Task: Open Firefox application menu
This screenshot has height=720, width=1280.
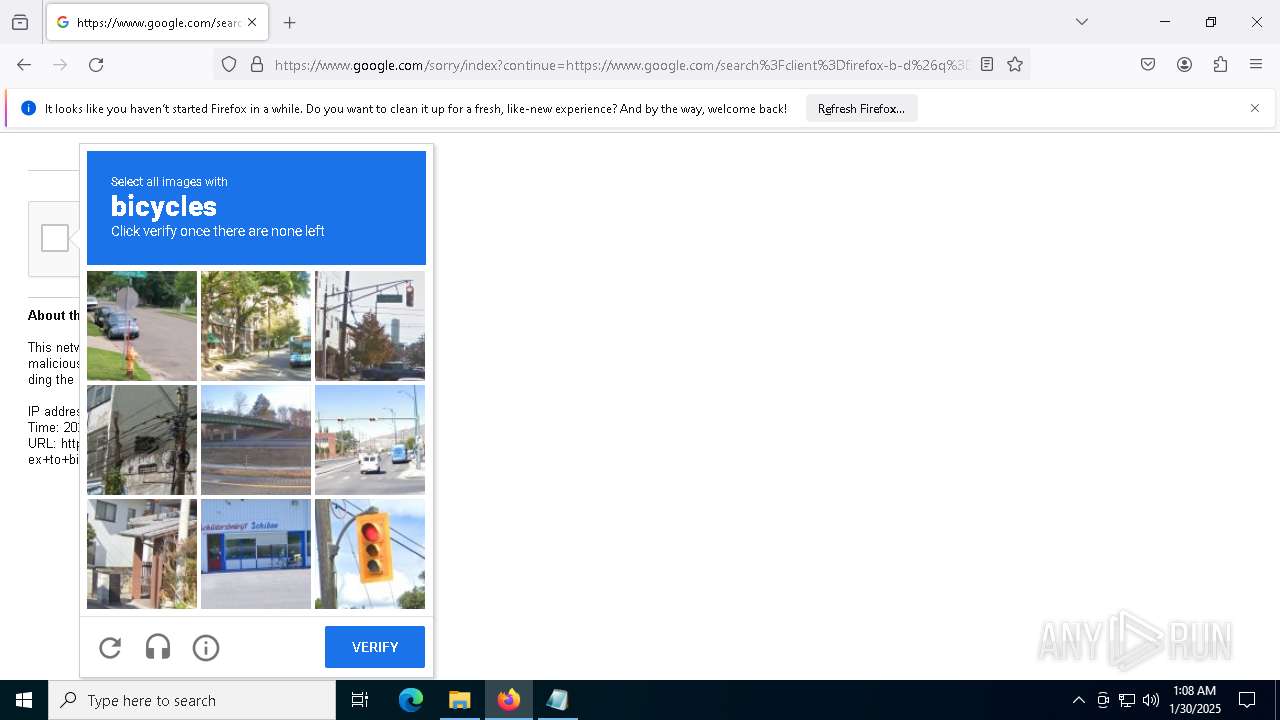Action: (x=1256, y=65)
